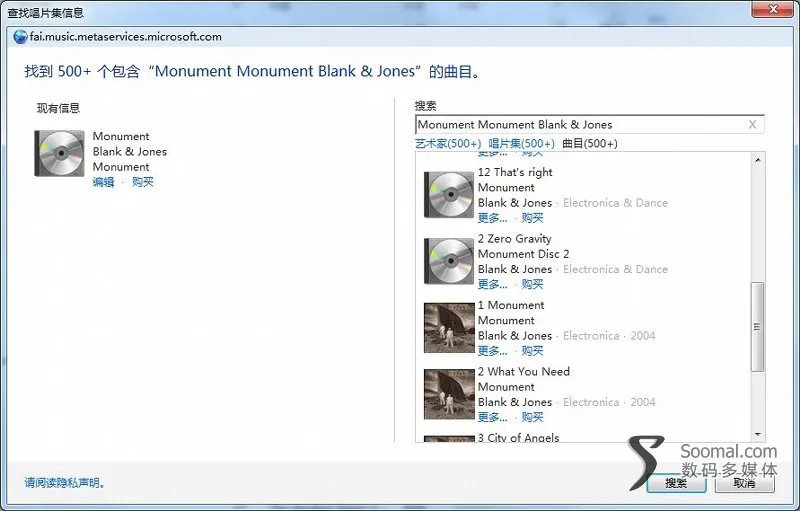Select the track title 3 City of Angels

[519, 438]
